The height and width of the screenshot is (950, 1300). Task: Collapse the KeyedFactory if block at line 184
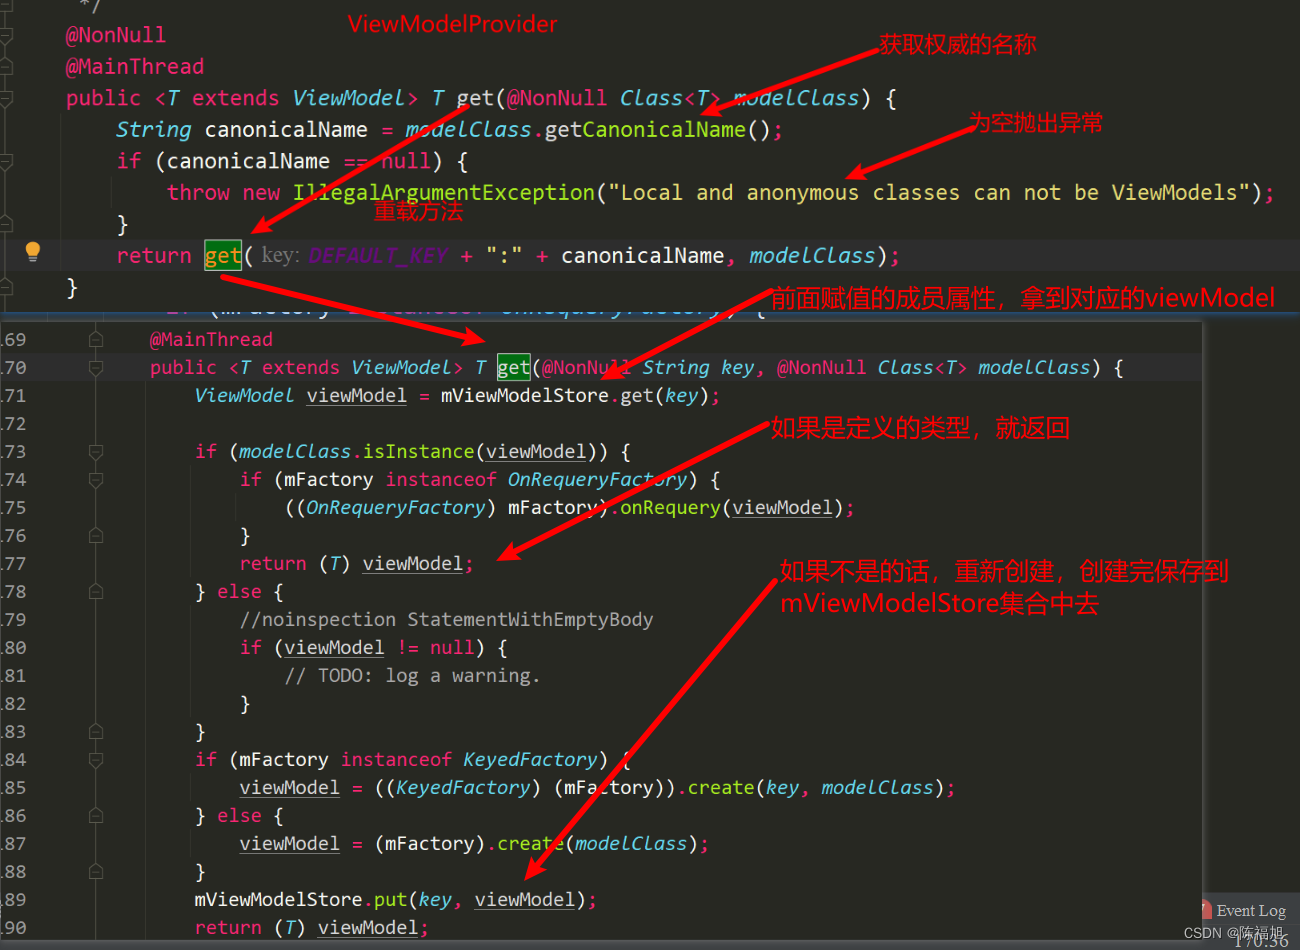[x=96, y=759]
